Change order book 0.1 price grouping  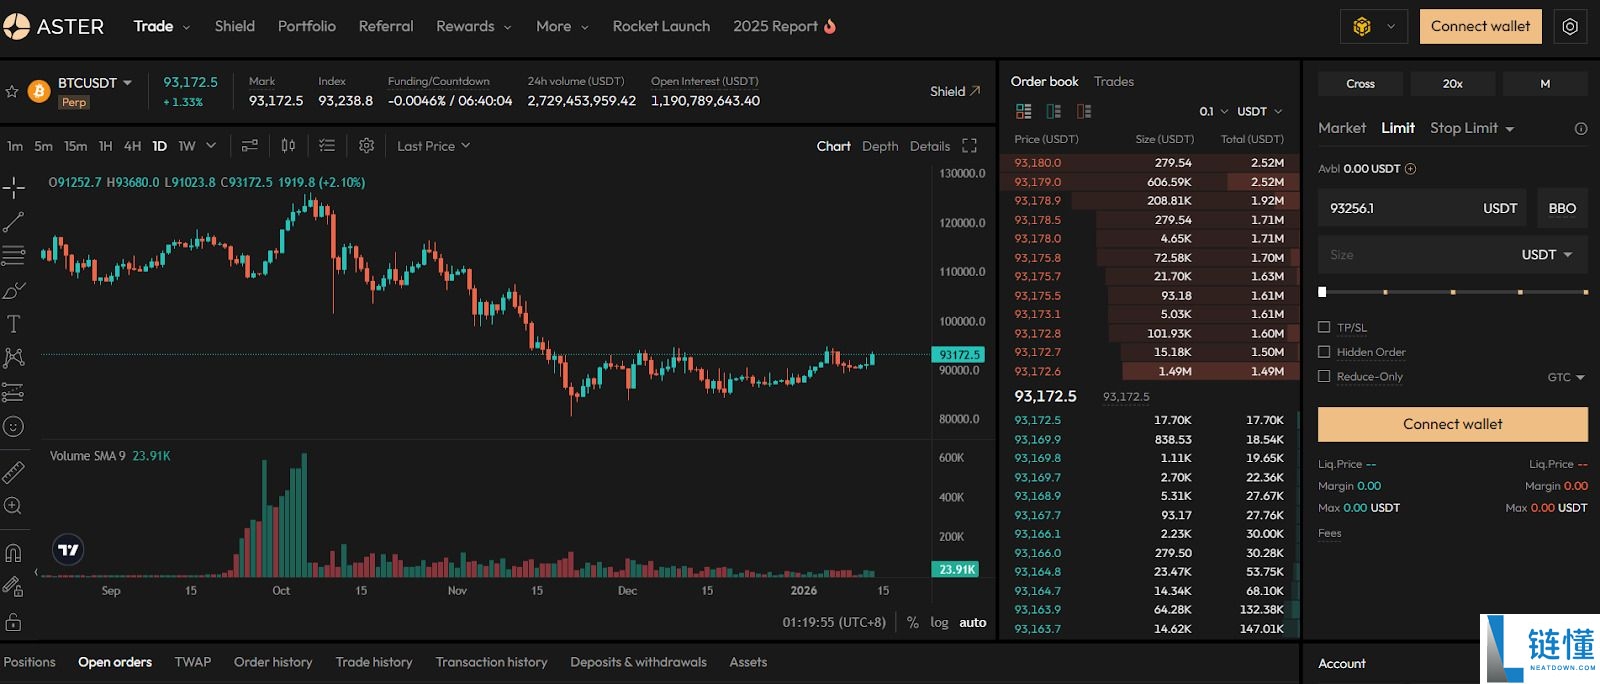pyautogui.click(x=1213, y=111)
